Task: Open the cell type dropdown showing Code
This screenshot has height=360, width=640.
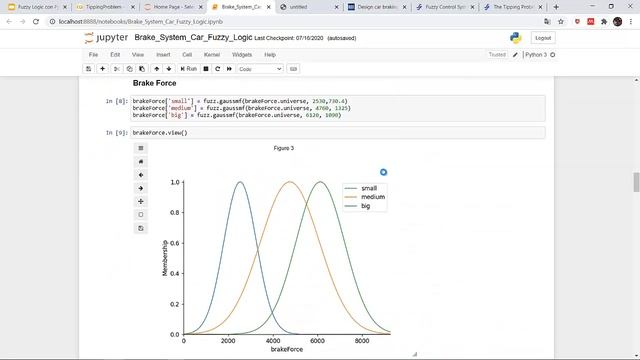Action: pyautogui.click(x=260, y=69)
